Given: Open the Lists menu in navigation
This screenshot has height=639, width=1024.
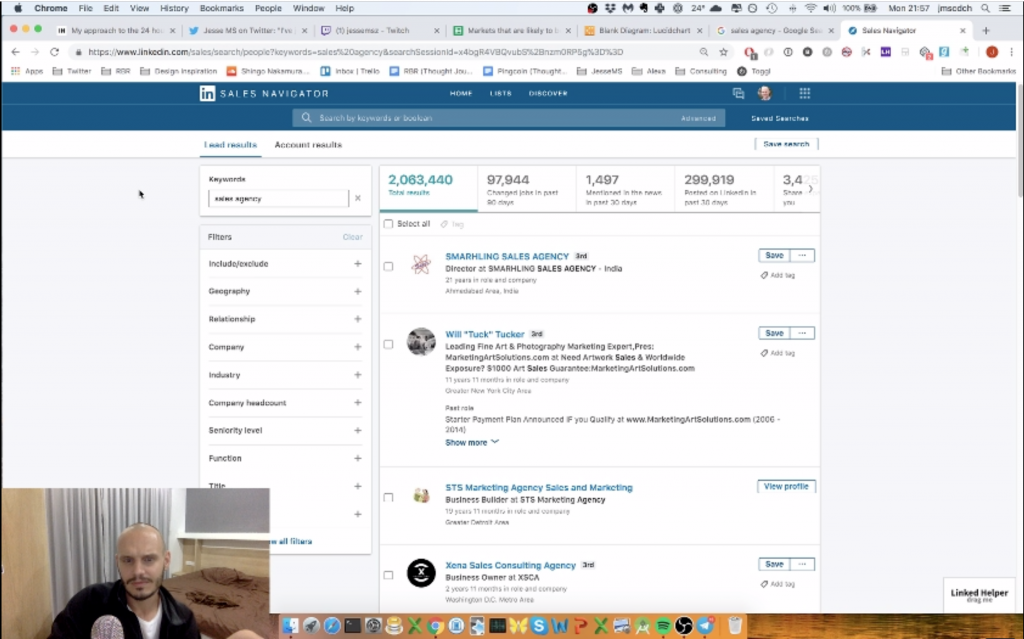Looking at the screenshot, I should [500, 93].
